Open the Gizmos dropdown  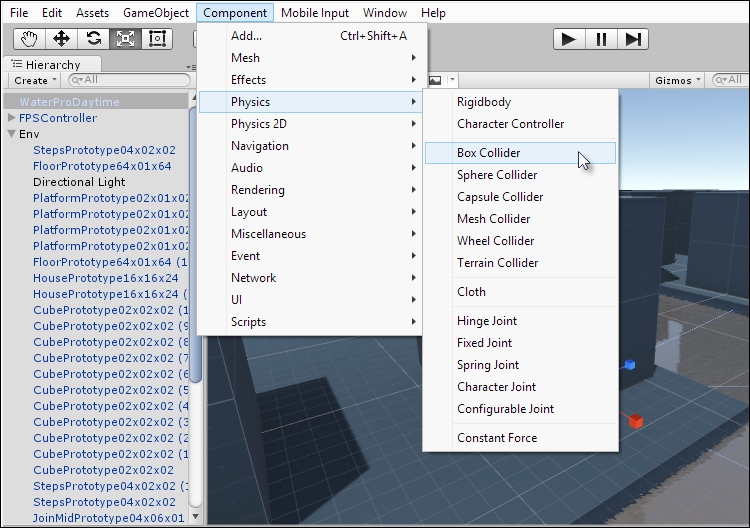point(677,80)
